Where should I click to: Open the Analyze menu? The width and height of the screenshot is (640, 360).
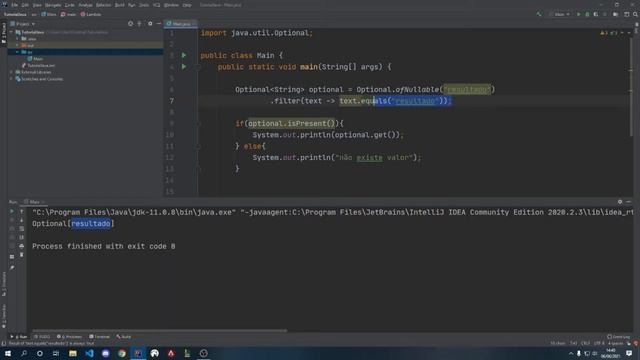85,5
